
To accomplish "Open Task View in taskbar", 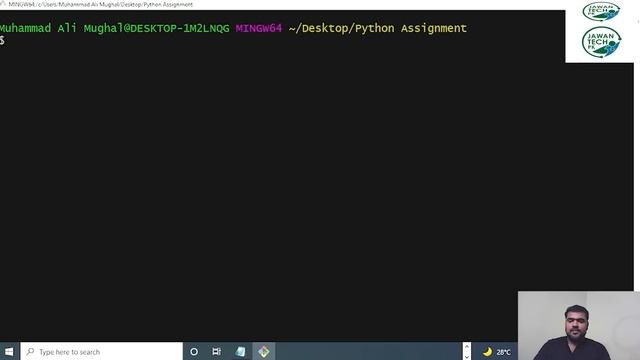I will 217,351.
